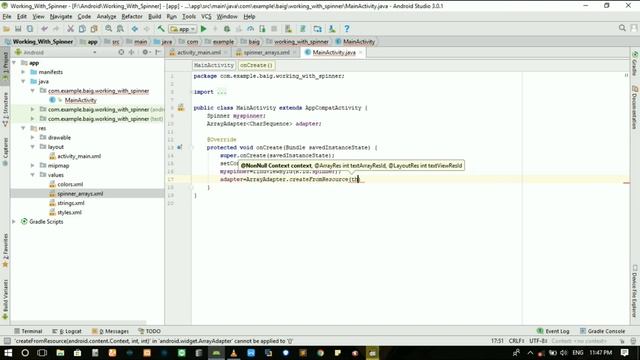This screenshot has width=640, height=360.
Task: Open the Event Log
Action: [x=553, y=331]
